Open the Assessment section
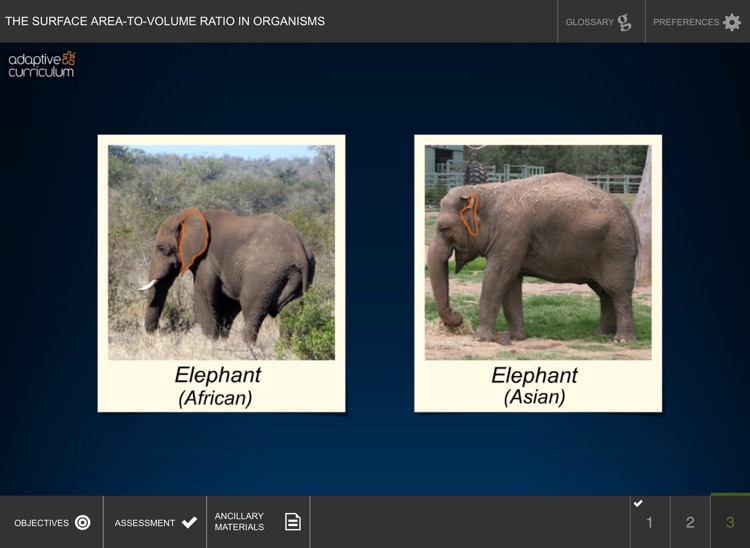The width and height of the screenshot is (750, 548). pos(155,522)
